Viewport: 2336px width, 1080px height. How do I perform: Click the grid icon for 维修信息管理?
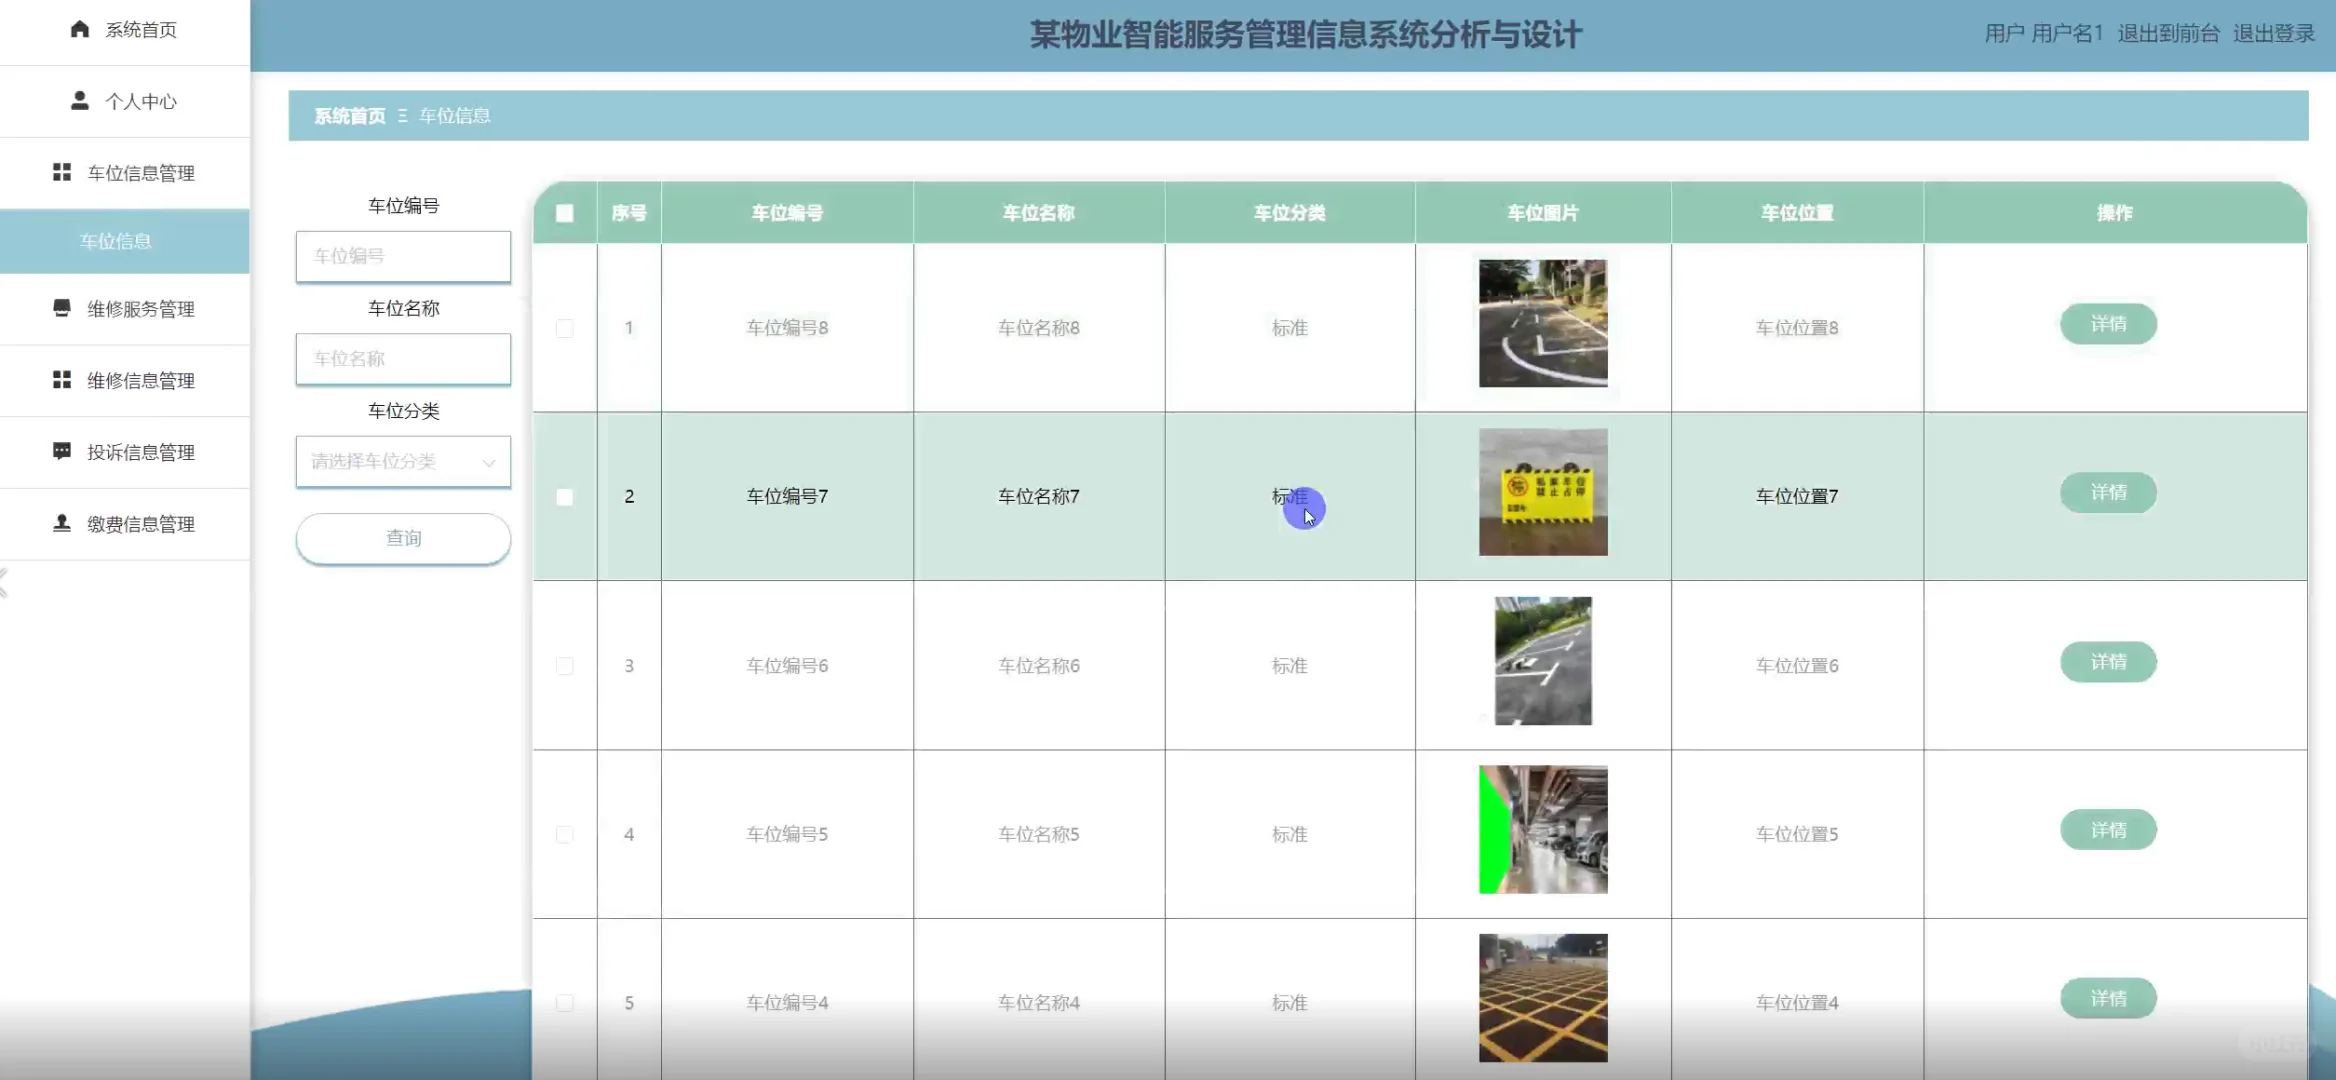[60, 380]
